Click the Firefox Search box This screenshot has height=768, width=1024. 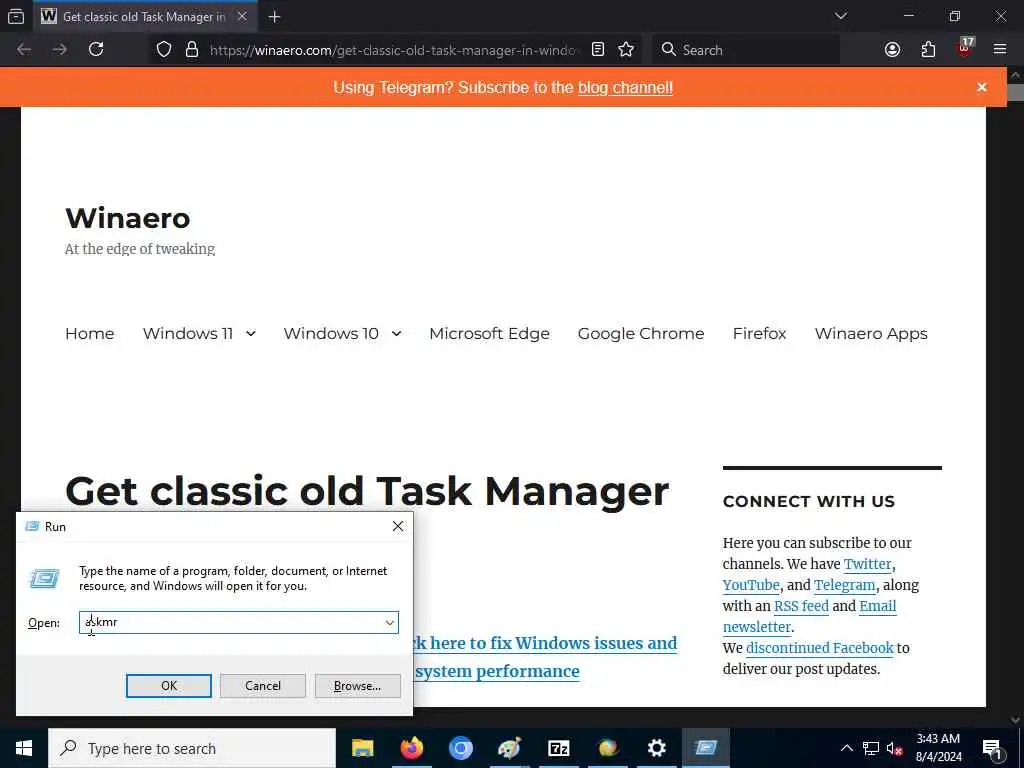[746, 50]
